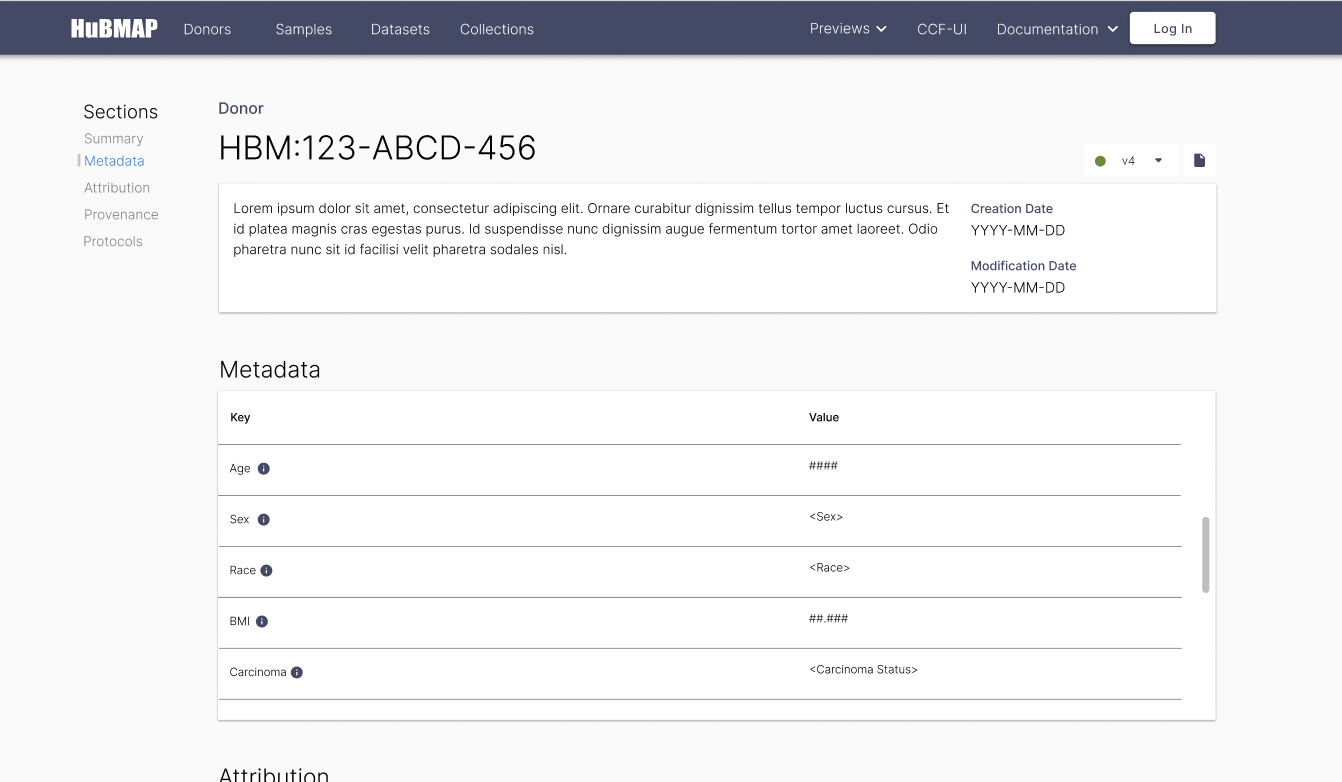The height and width of the screenshot is (782, 1342).
Task: Click the HBM:123-ABCD-456 donor title
Action: (x=378, y=148)
